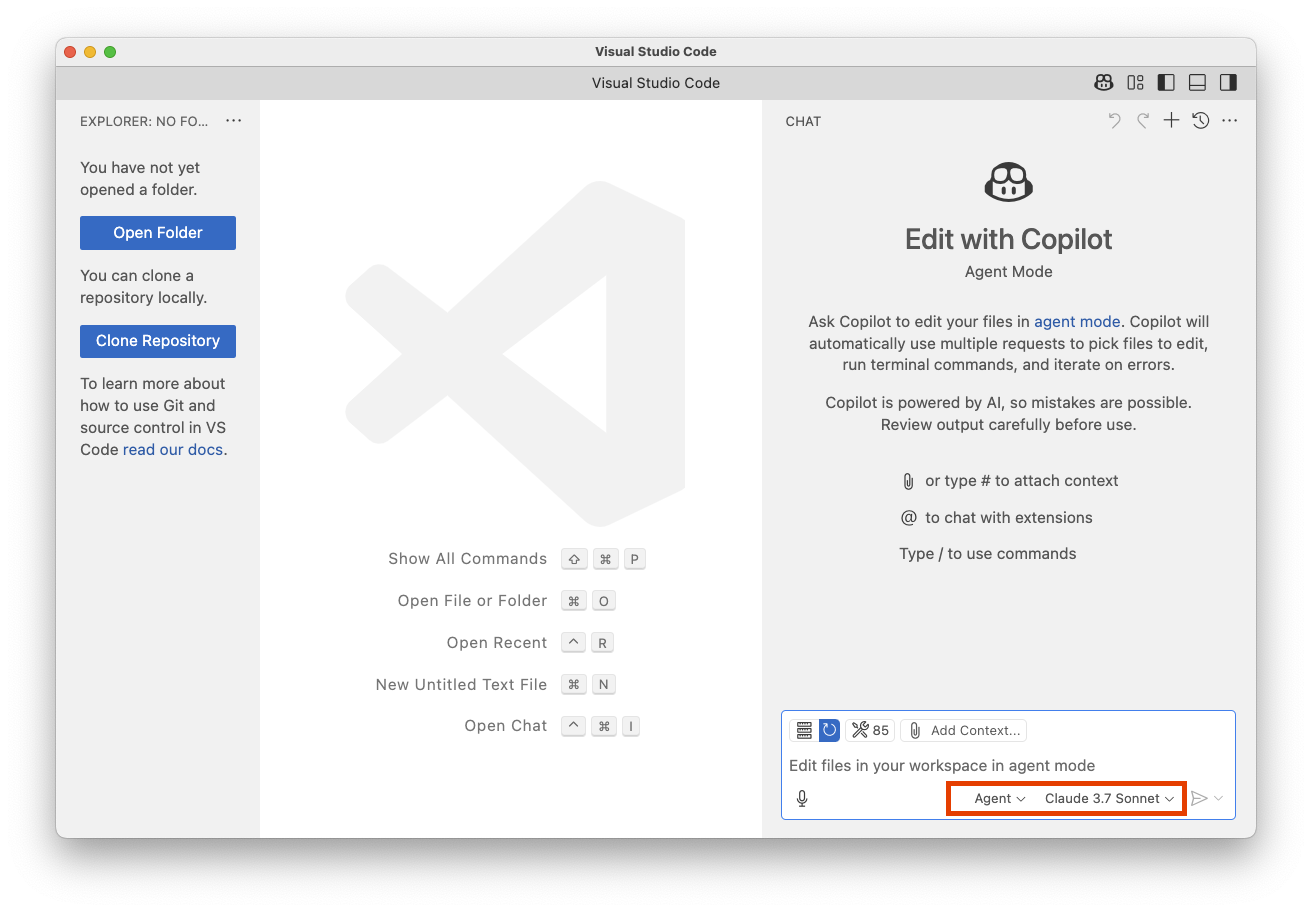Toggle the bottom panel visibility
The image size is (1312, 912).
1197,83
